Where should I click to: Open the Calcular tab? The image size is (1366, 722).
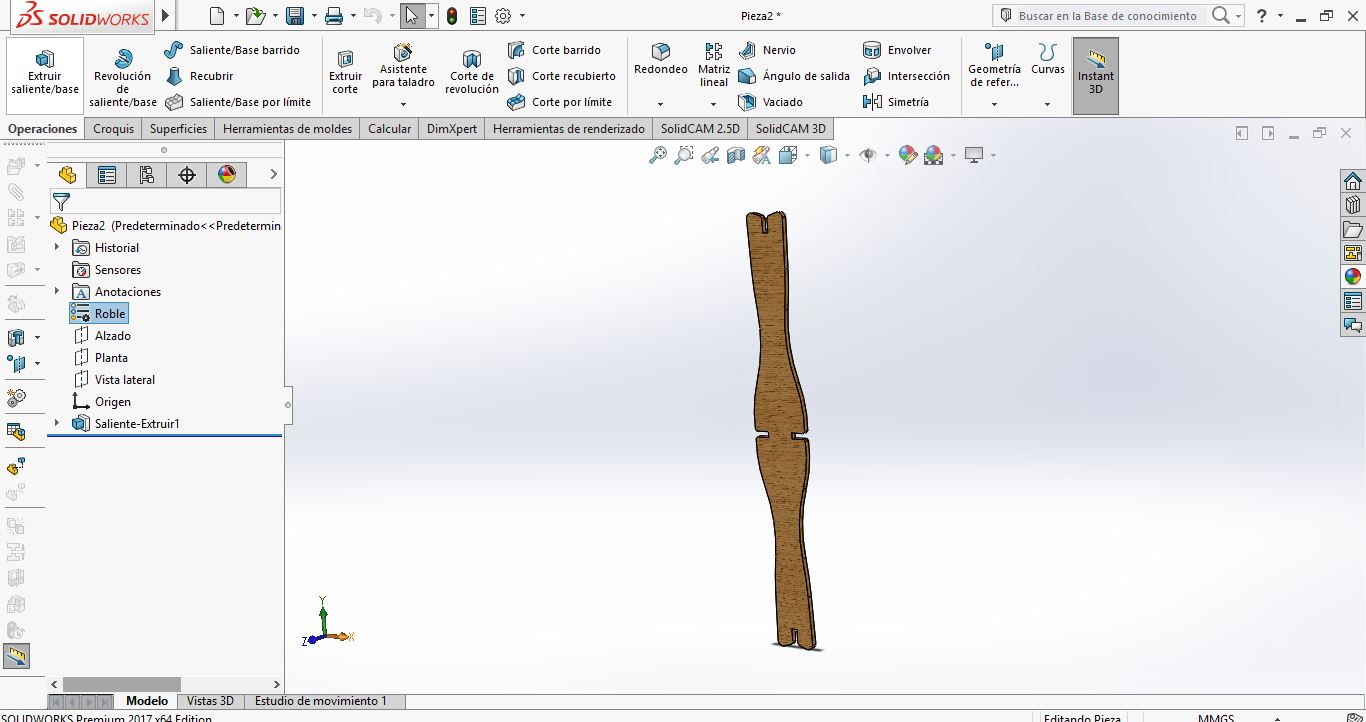click(x=389, y=129)
